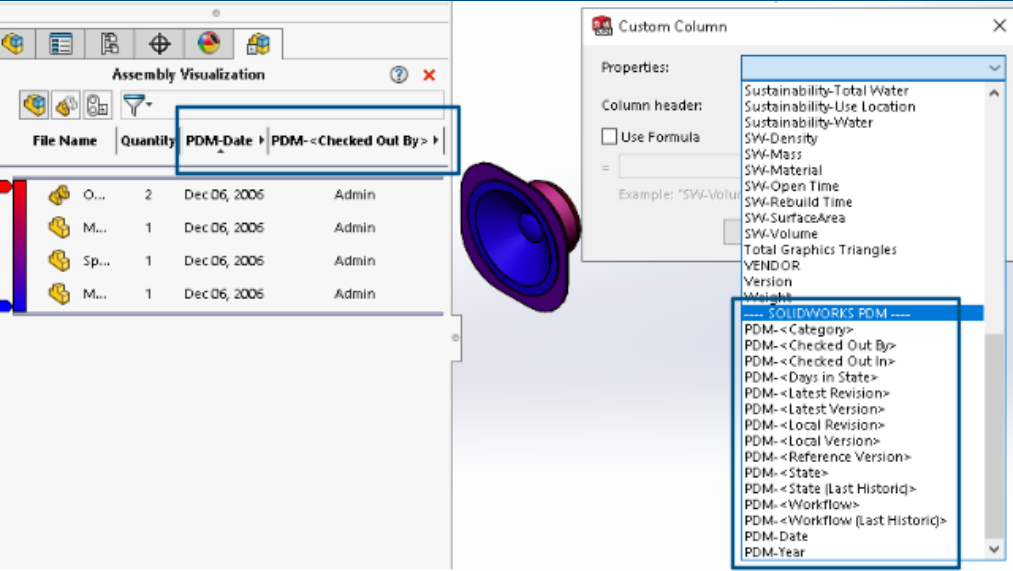Image resolution: width=1013 pixels, height=571 pixels.
Task: Choose PDM-<Checked Out In> property
Action: pyautogui.click(x=820, y=361)
